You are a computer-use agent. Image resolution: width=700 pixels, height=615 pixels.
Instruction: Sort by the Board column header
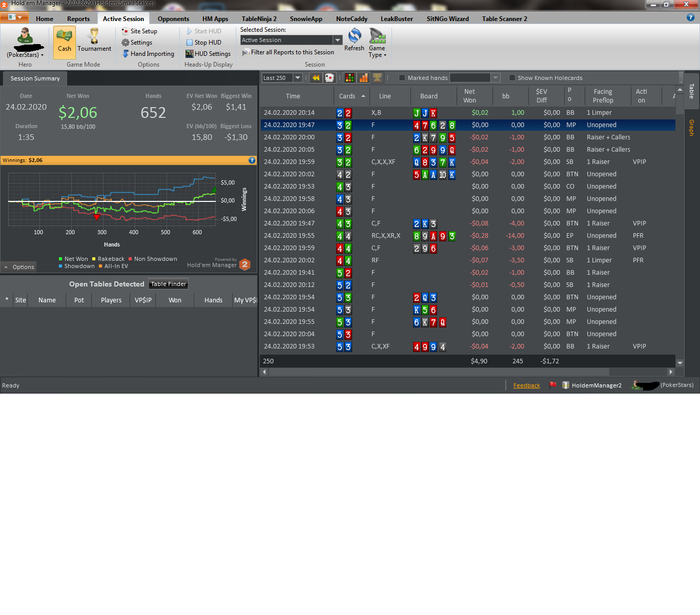(x=429, y=96)
